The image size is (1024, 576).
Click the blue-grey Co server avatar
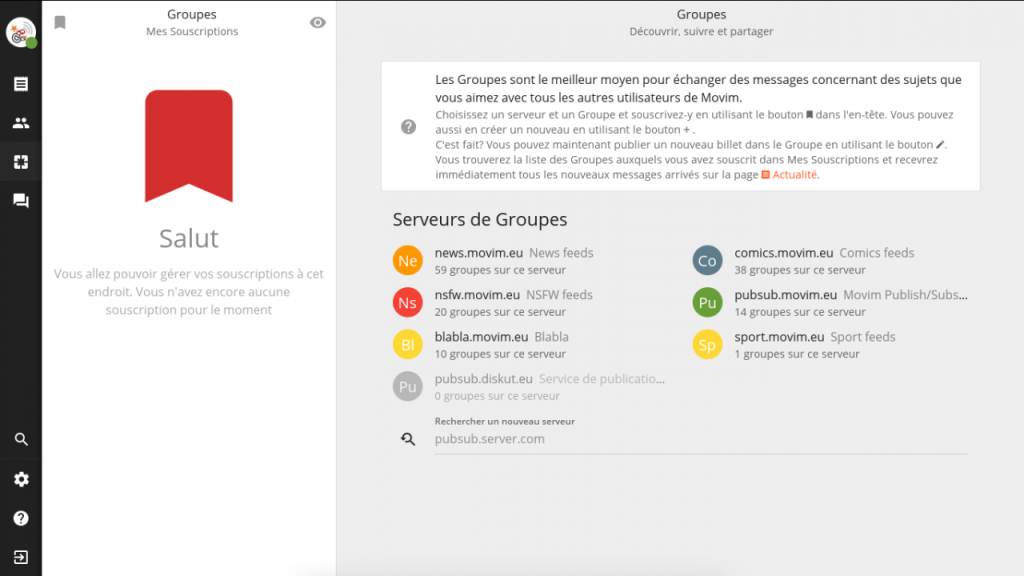707,261
